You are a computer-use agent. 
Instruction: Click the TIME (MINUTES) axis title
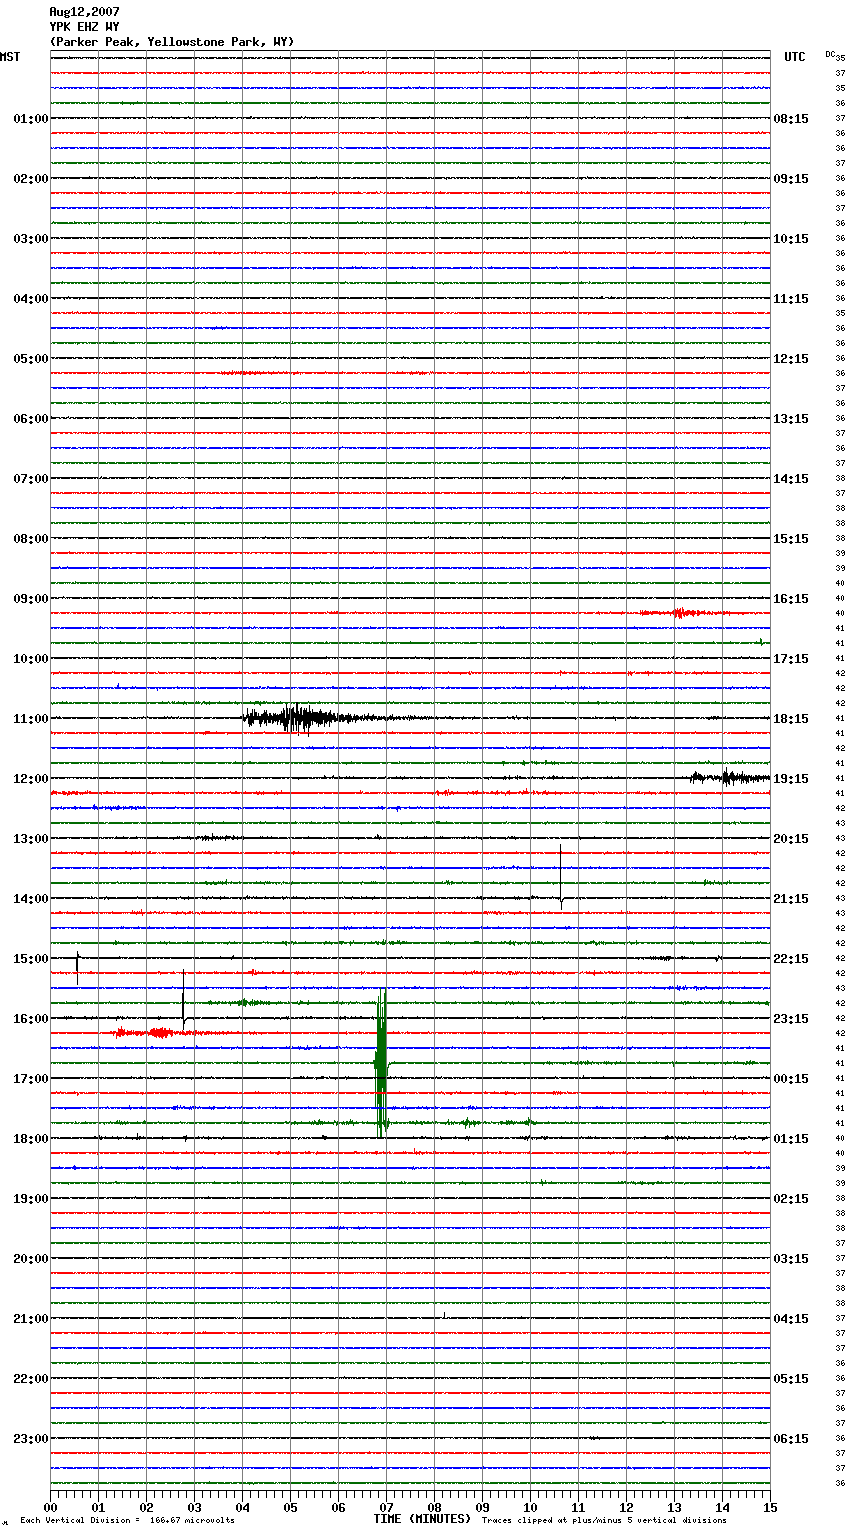(422, 1519)
